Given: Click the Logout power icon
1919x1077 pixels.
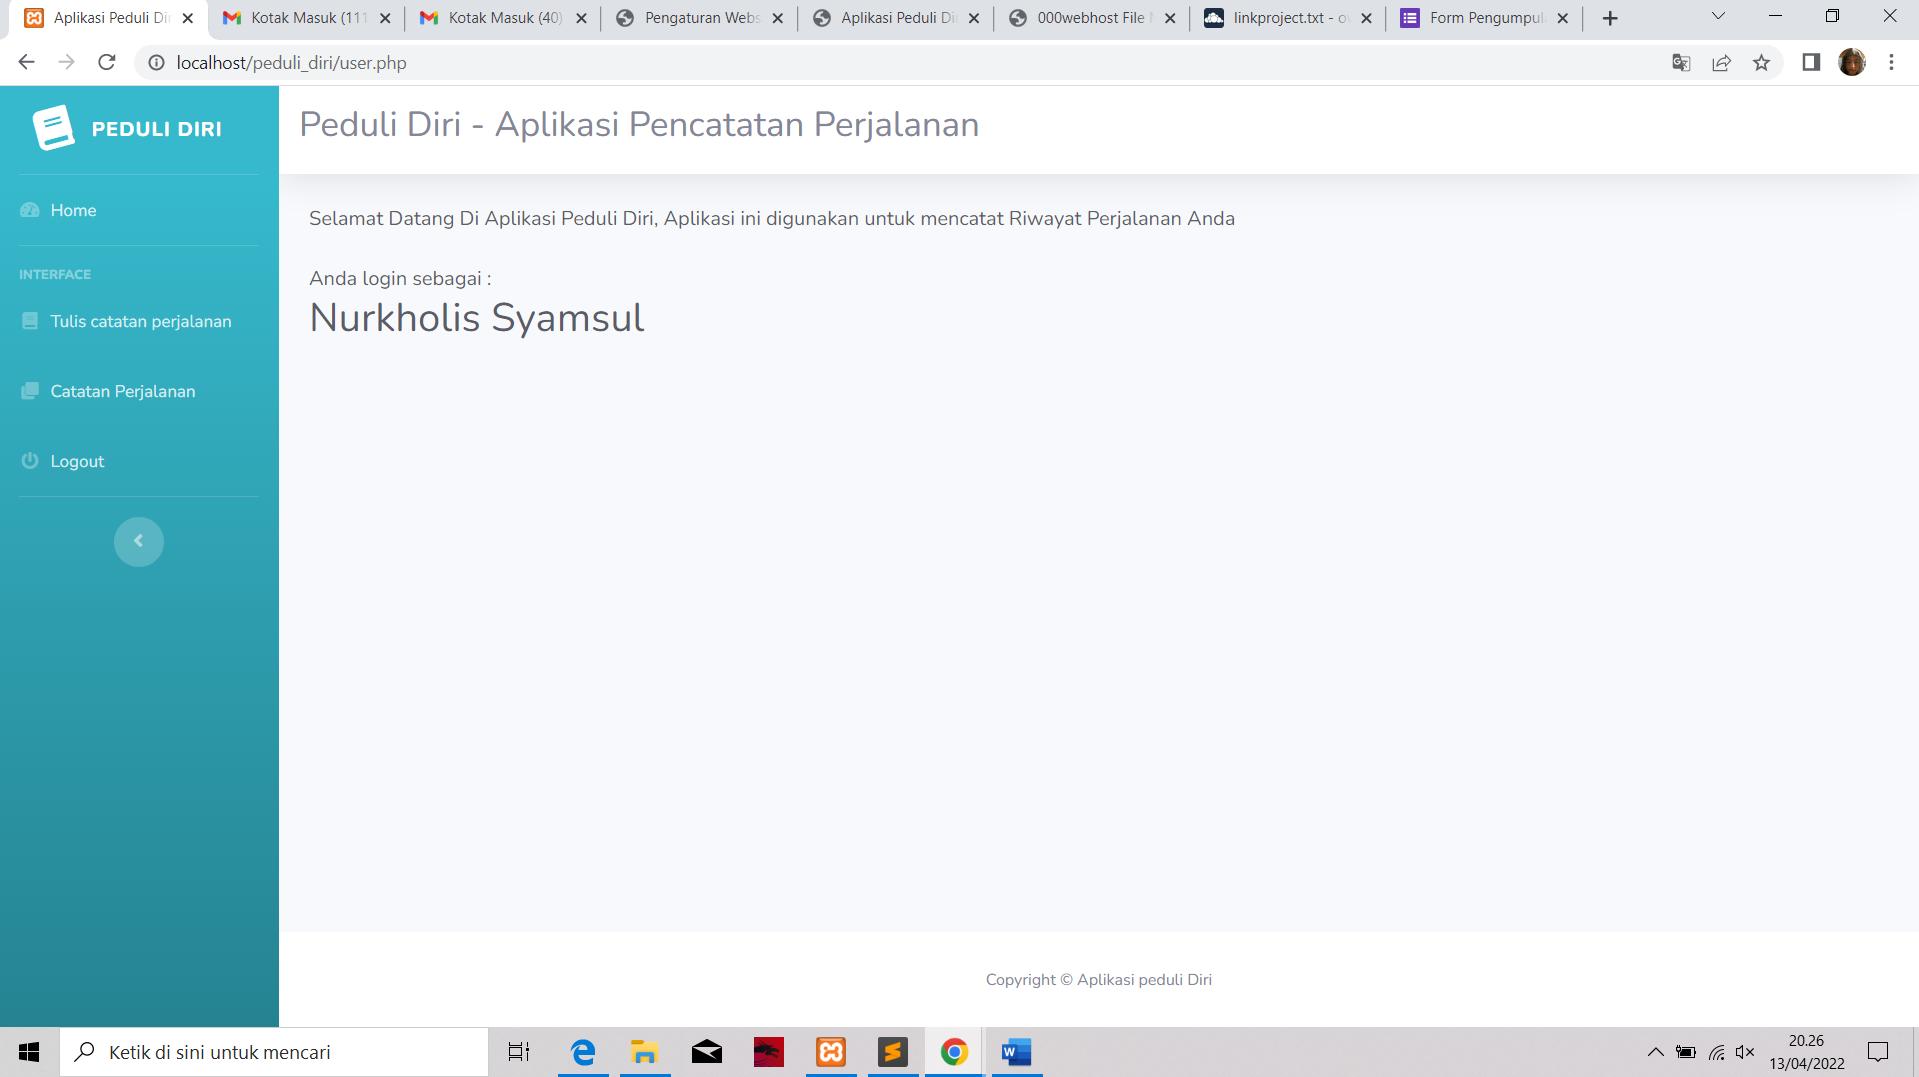Looking at the screenshot, I should [x=30, y=461].
